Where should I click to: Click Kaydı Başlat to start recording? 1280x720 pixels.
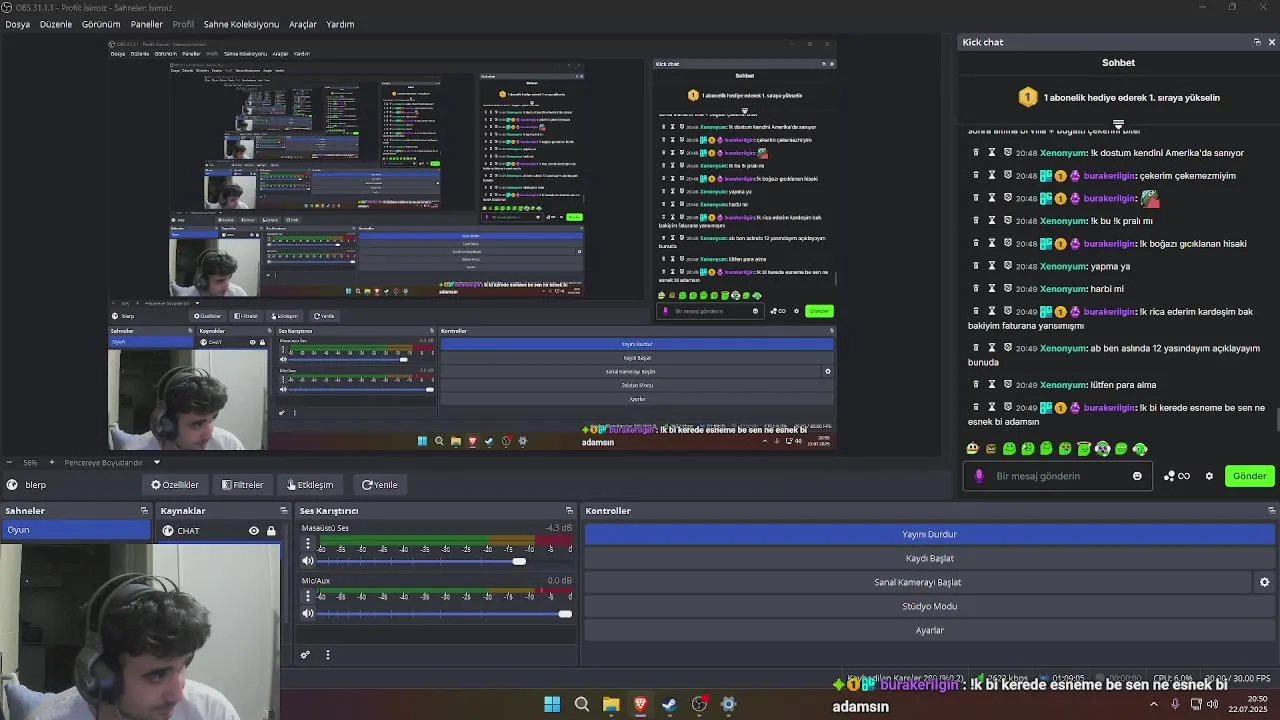929,558
